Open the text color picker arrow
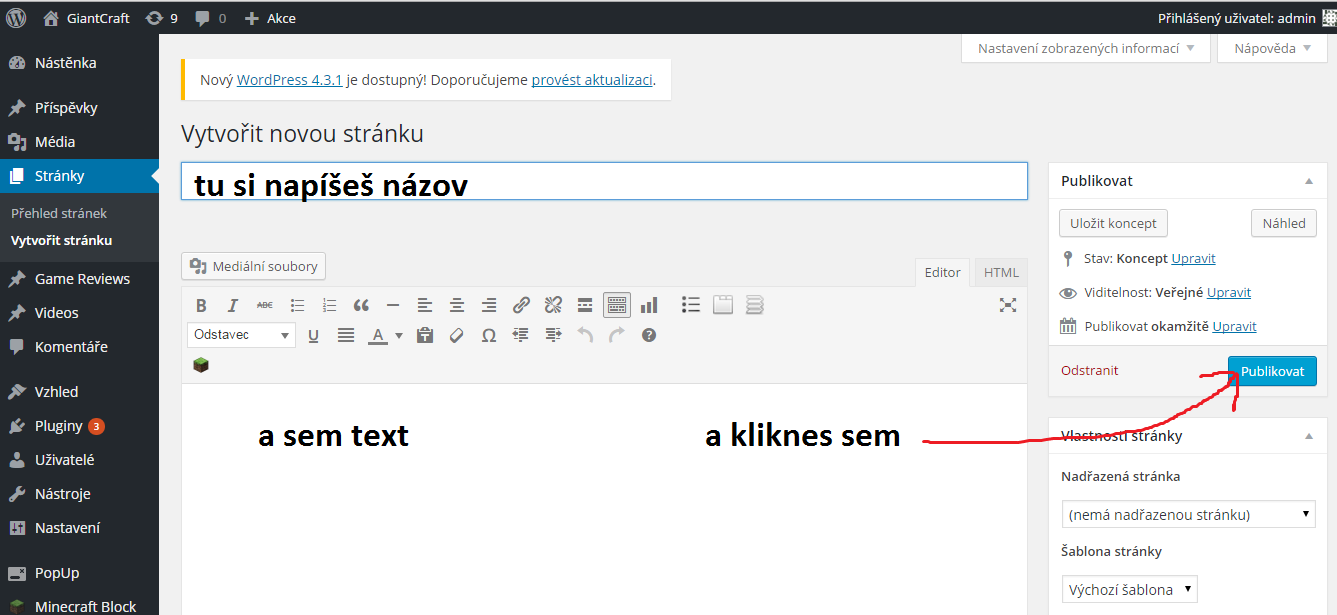 tap(399, 336)
